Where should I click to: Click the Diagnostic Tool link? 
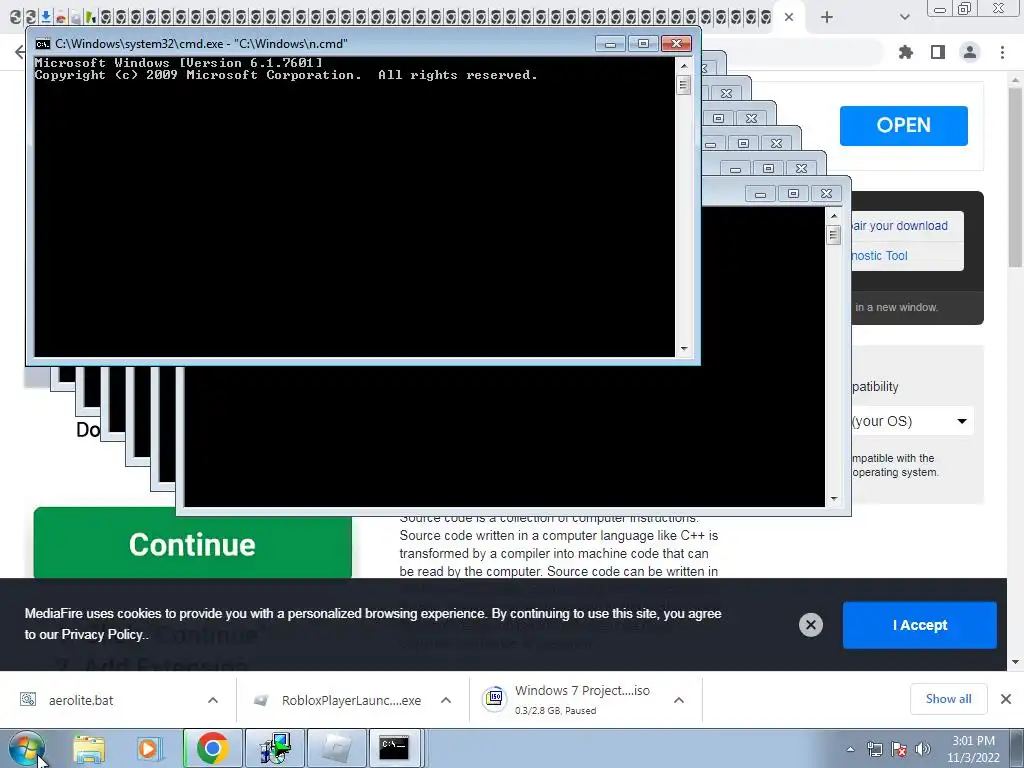pos(880,256)
